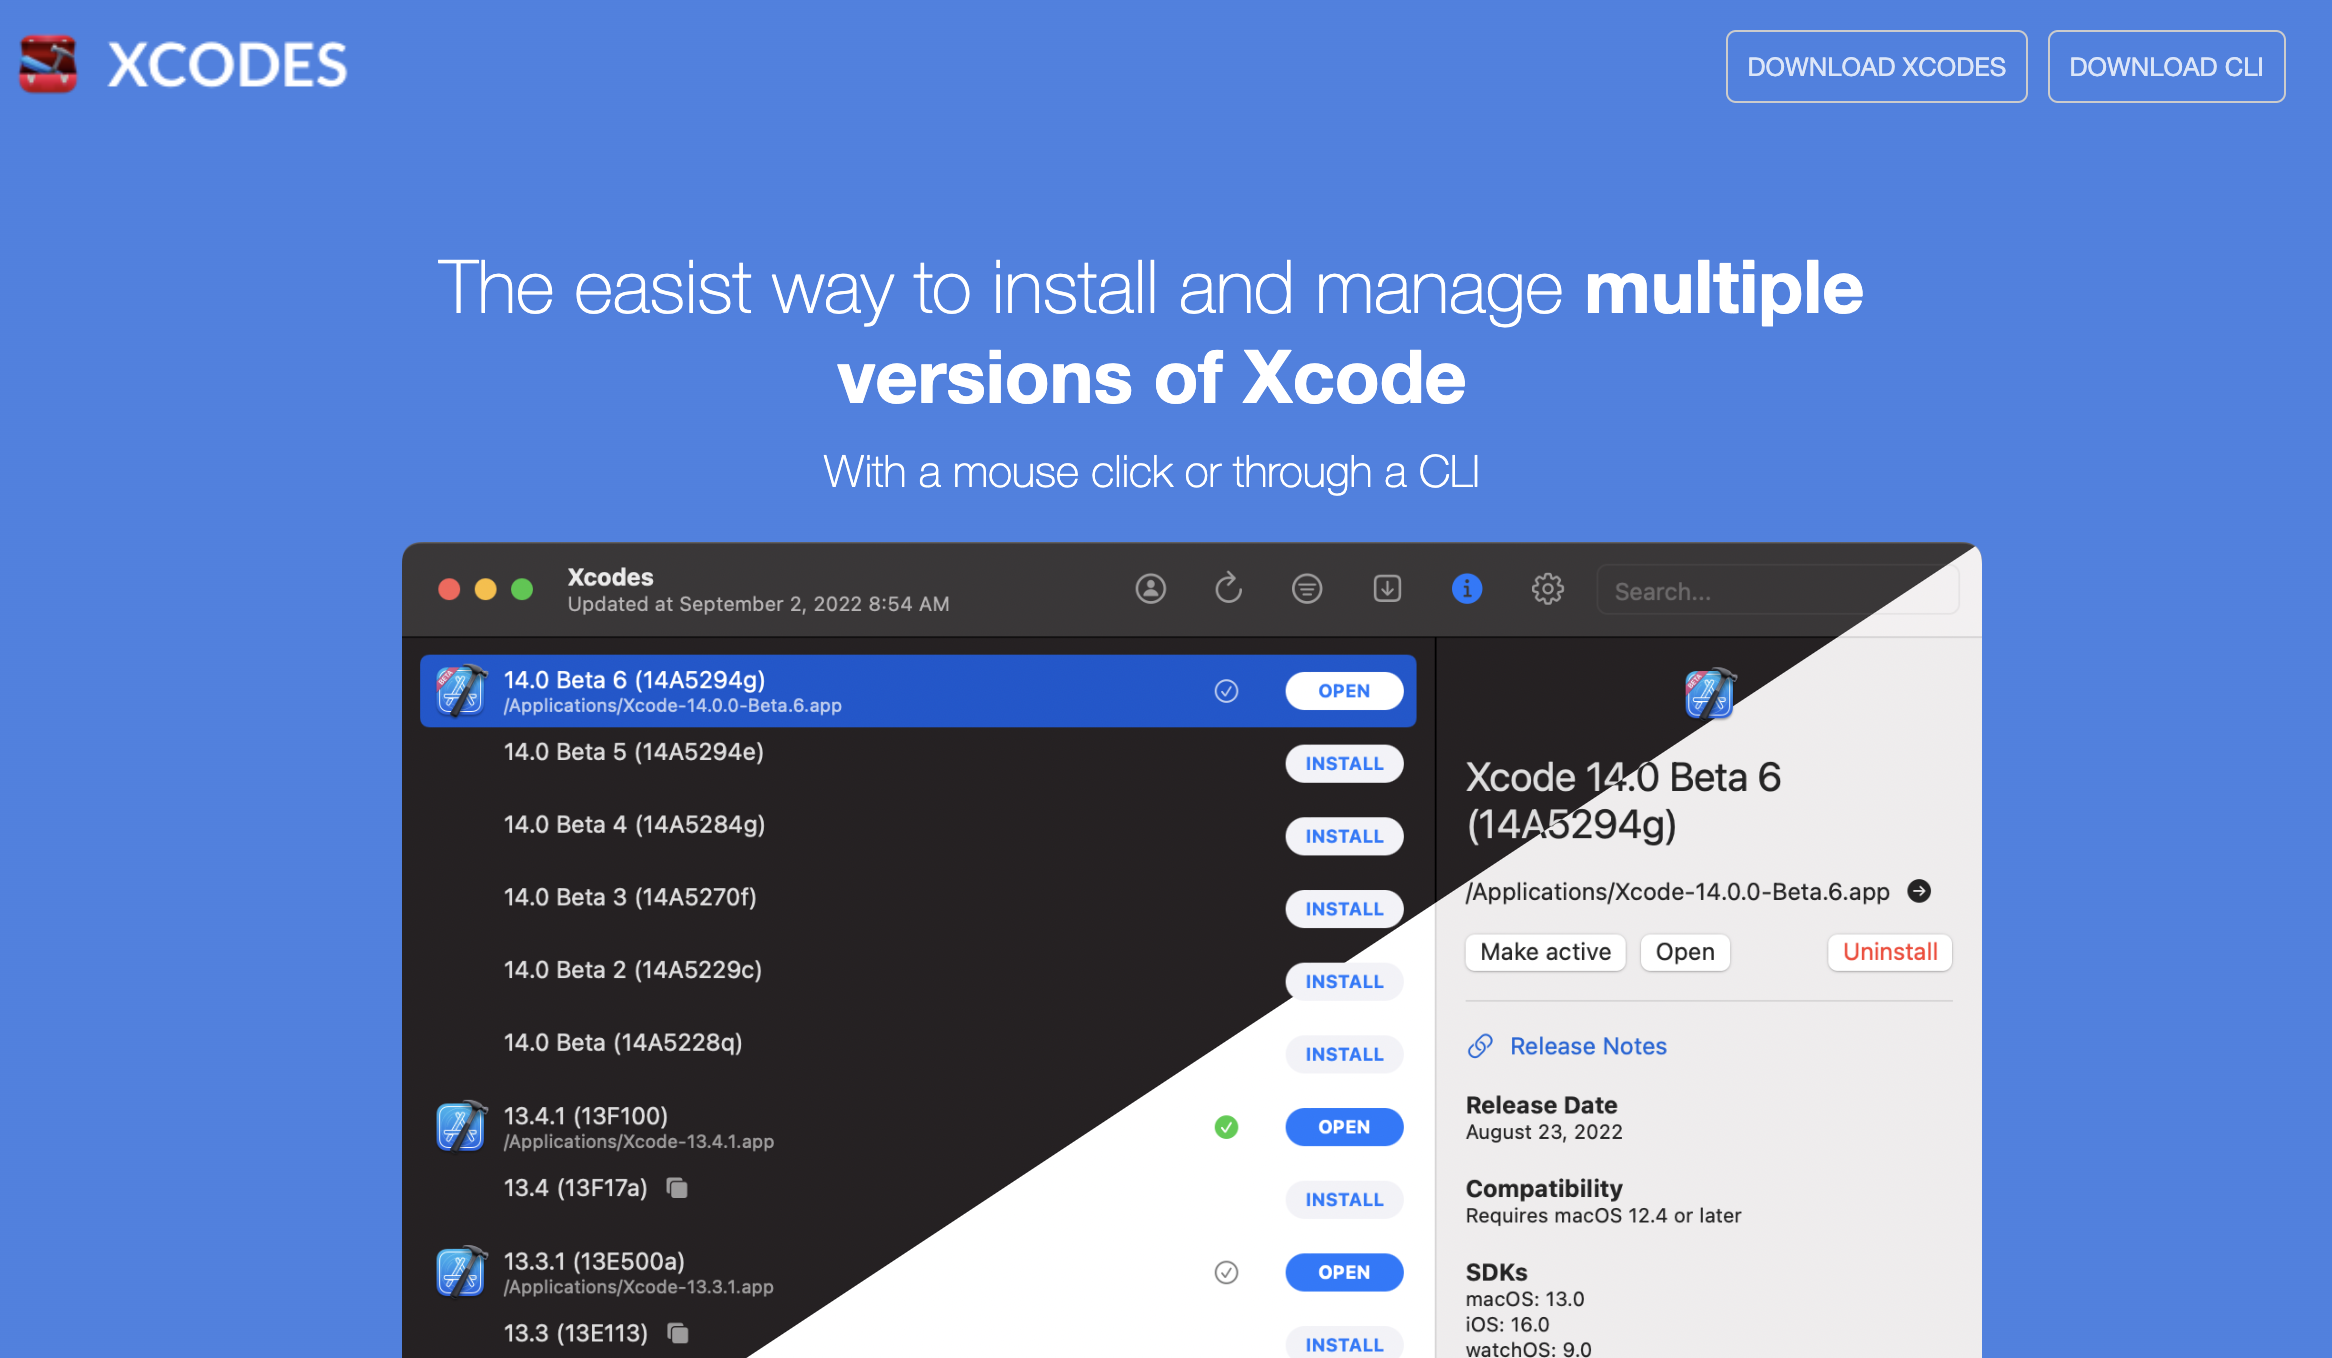Open the Release Notes link

tap(1587, 1046)
